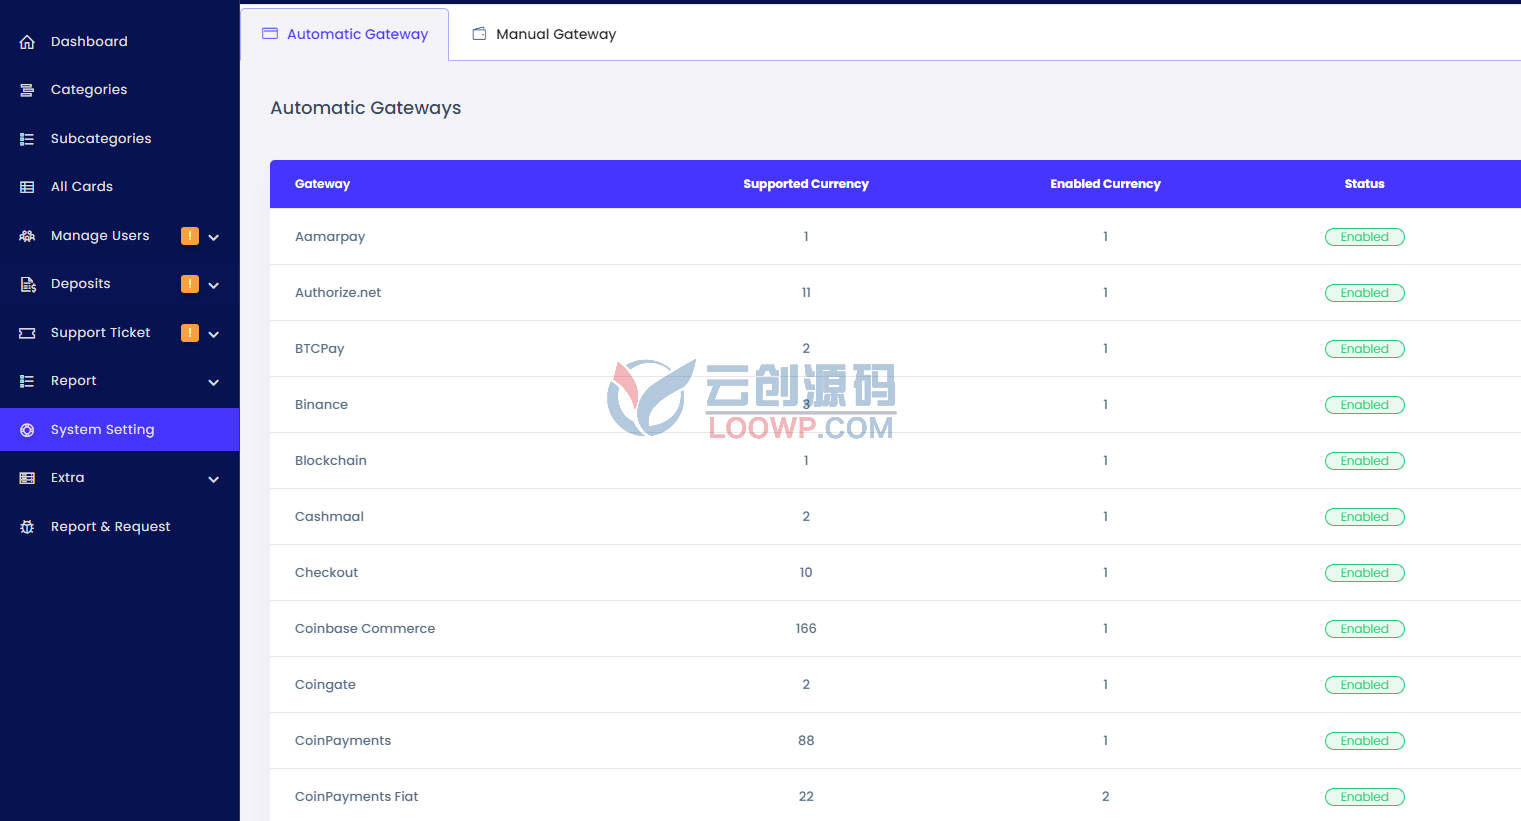Click the System Setting lifebuoy icon

click(27, 430)
